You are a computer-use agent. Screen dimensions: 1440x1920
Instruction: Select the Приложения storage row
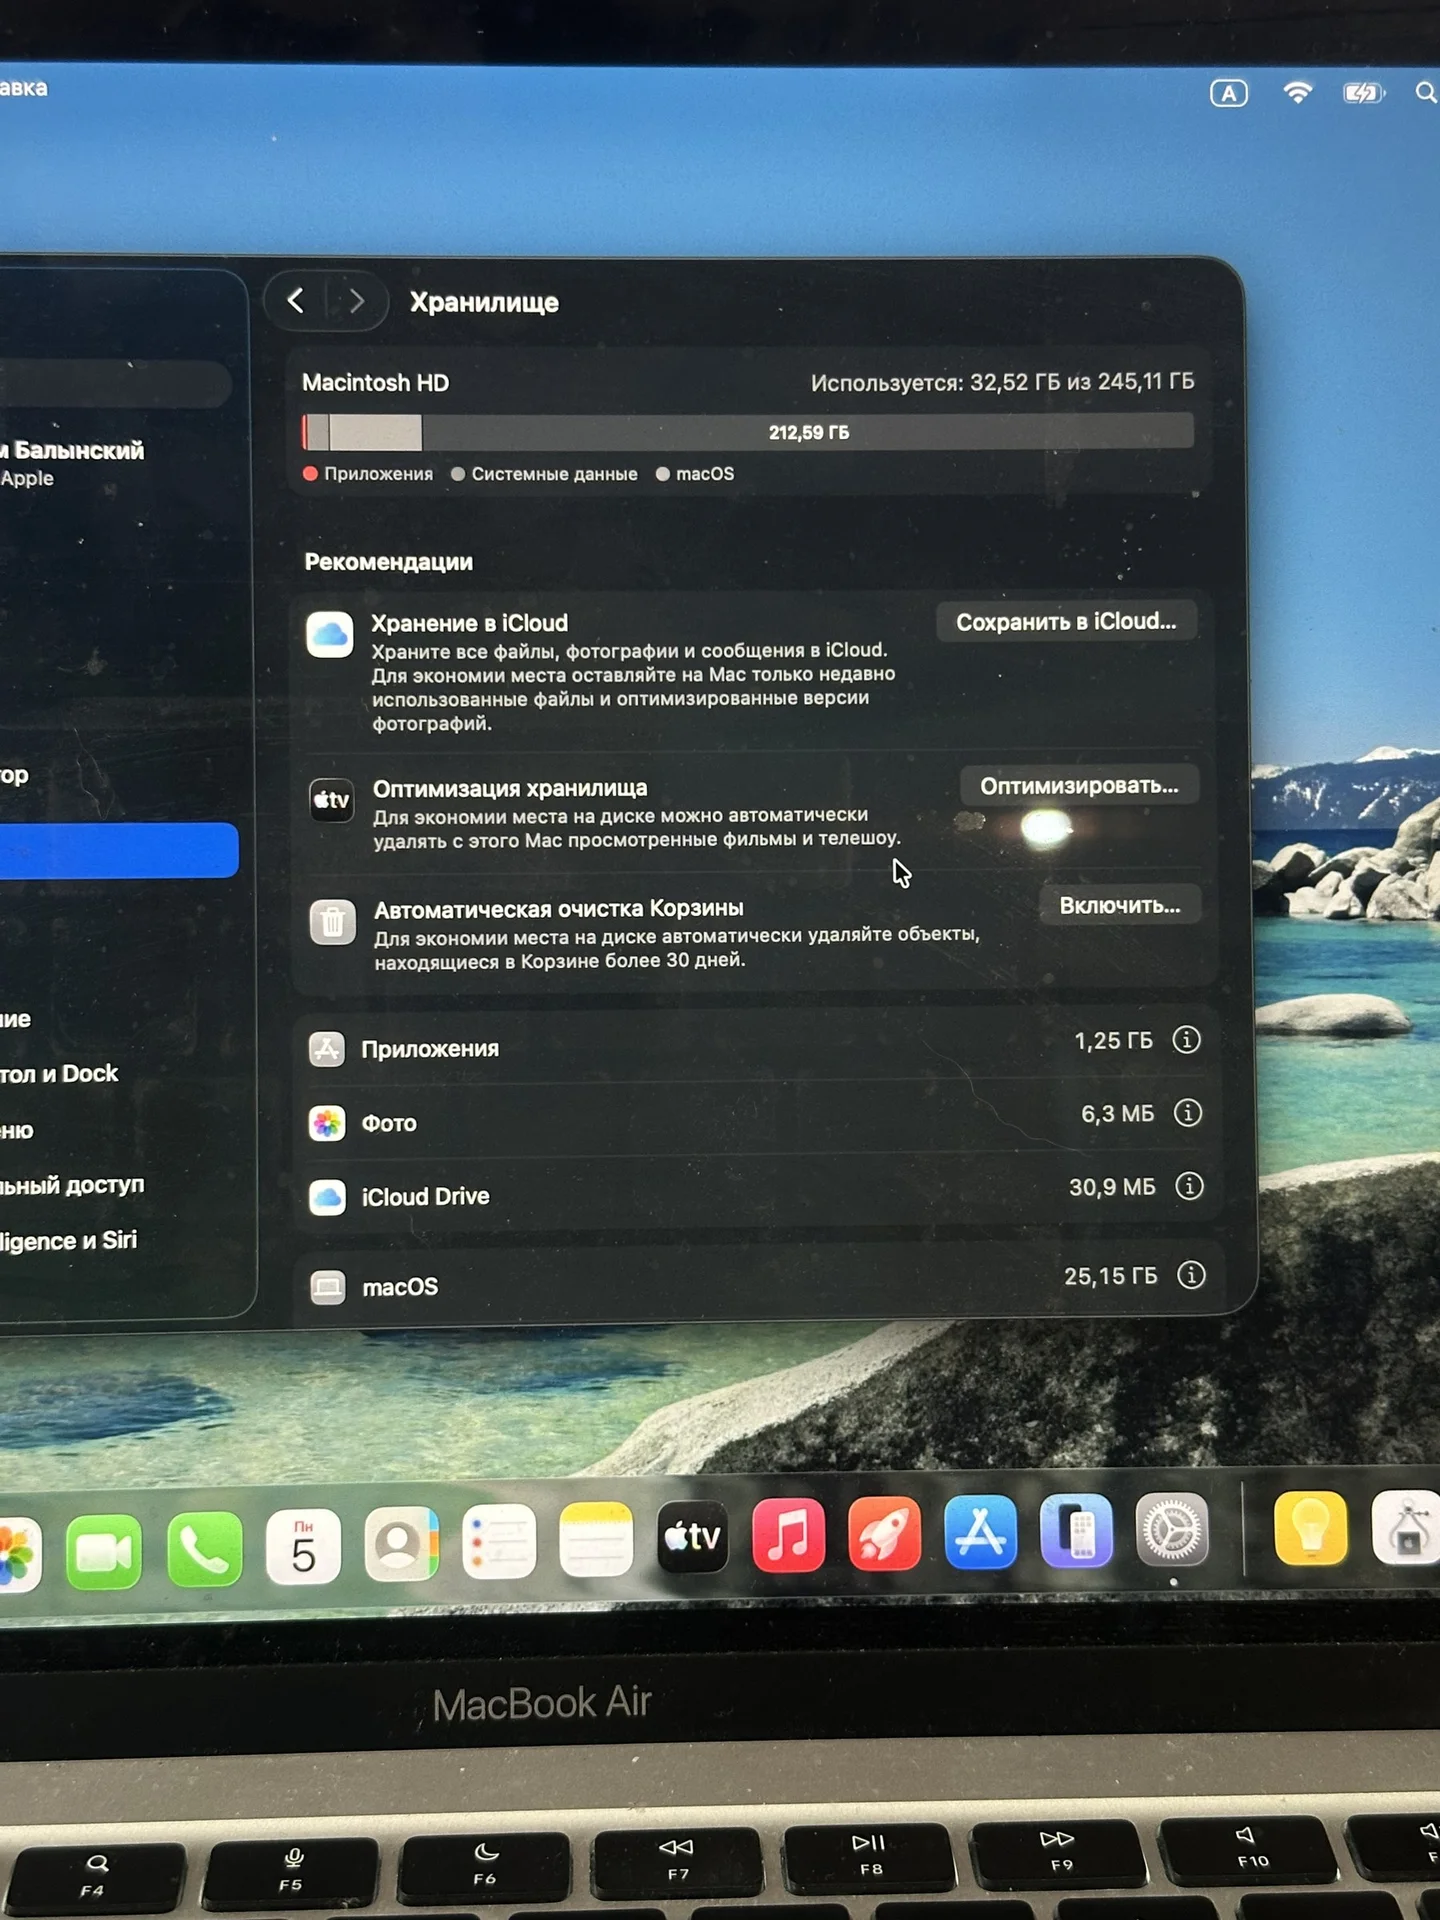tap(756, 1047)
